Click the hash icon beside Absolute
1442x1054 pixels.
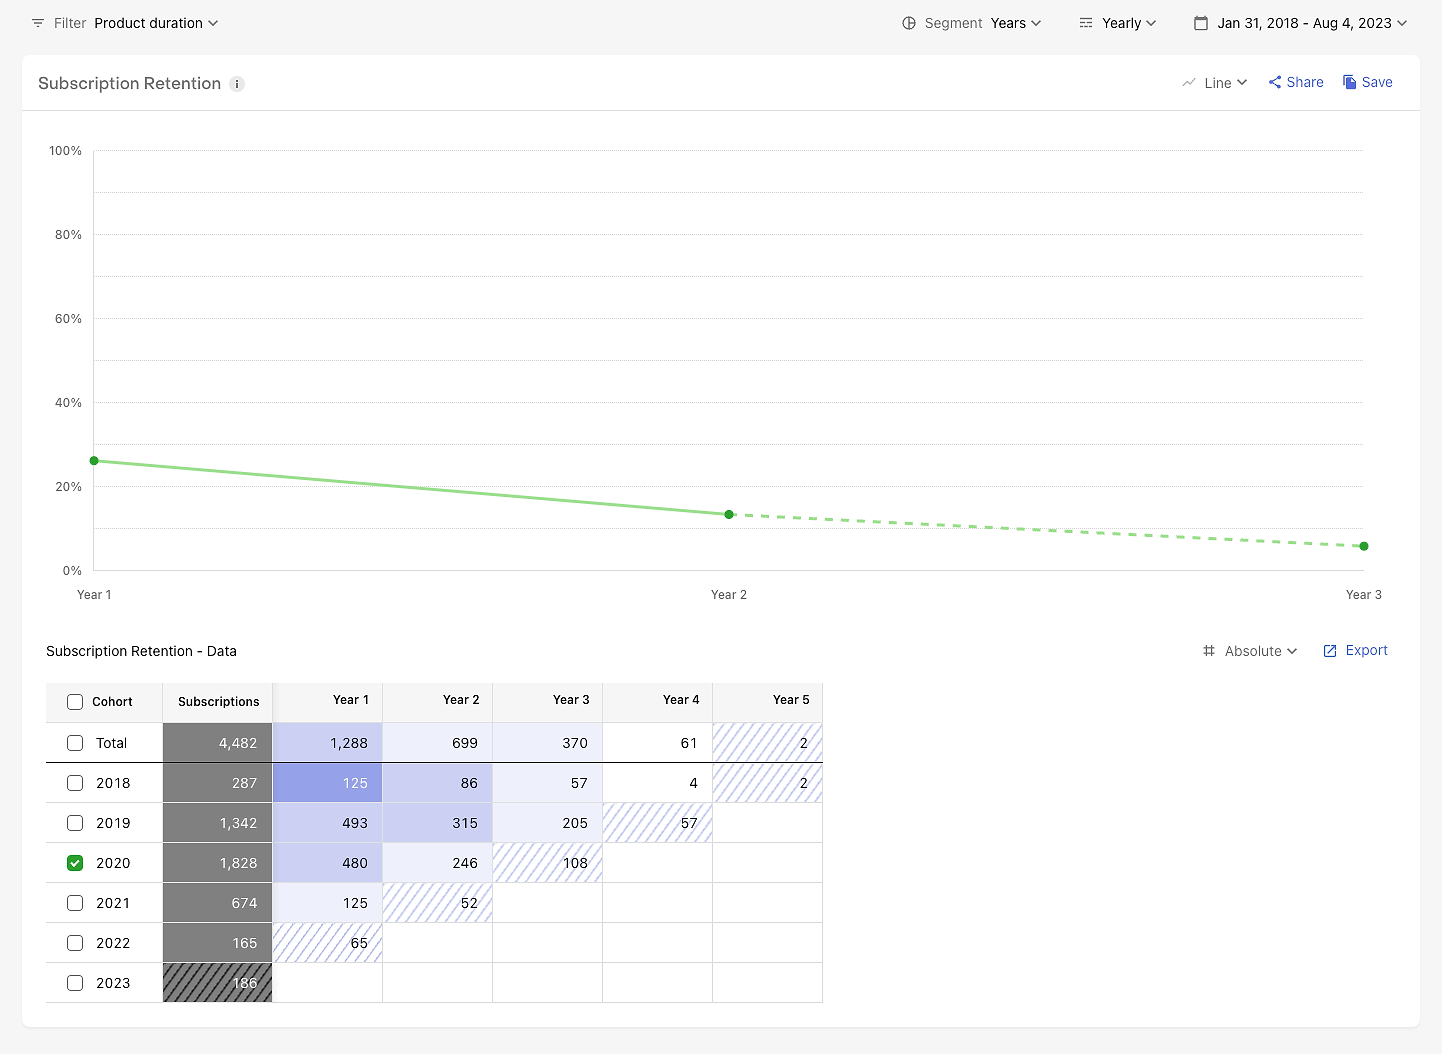pos(1209,651)
